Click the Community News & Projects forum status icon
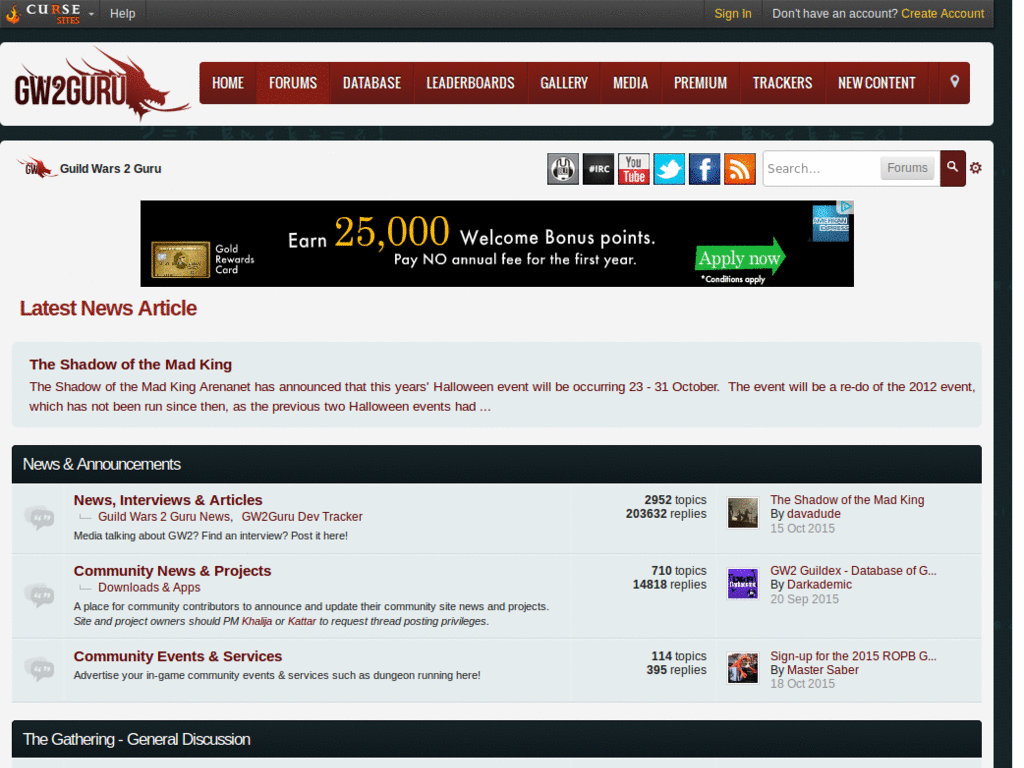The width and height of the screenshot is (1024, 768). pos(39,595)
